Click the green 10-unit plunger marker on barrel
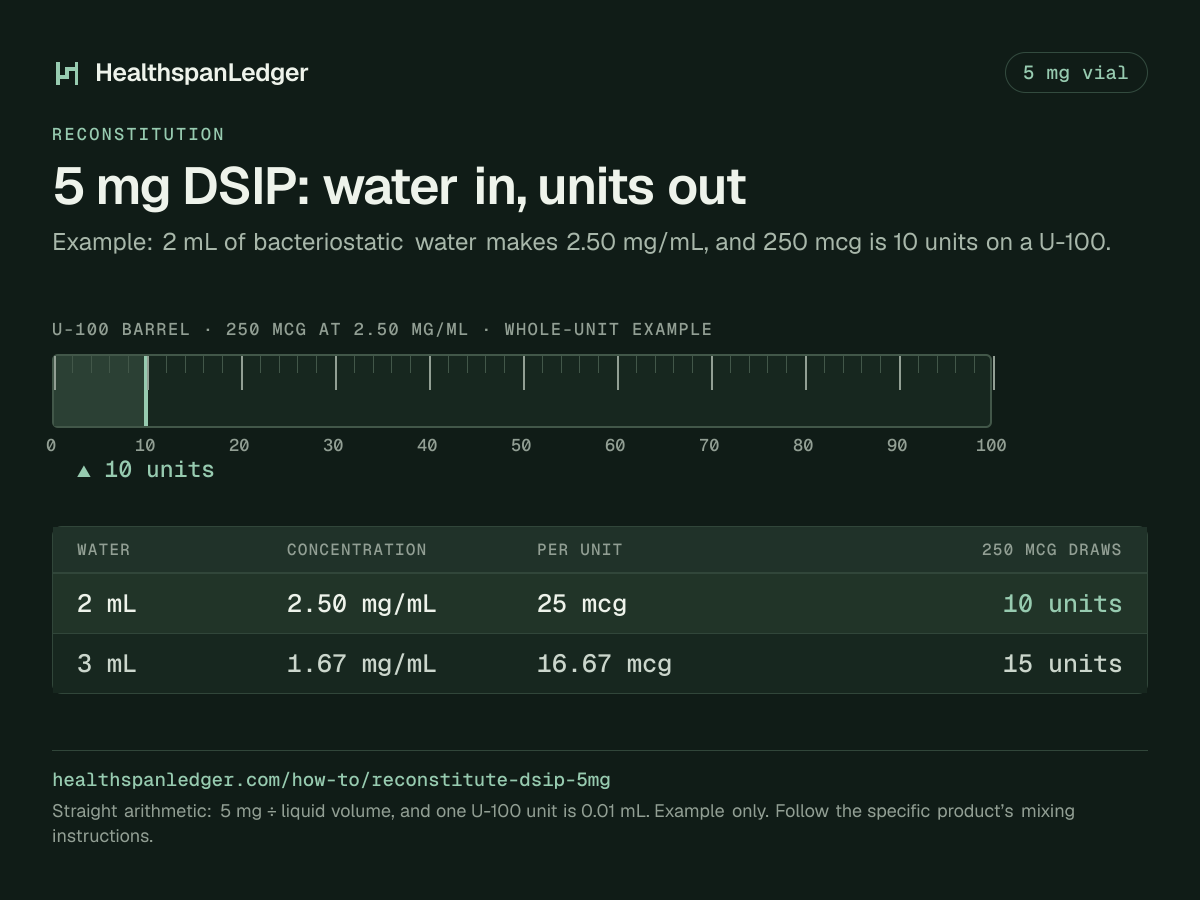Viewport: 1200px width, 900px height. [146, 391]
